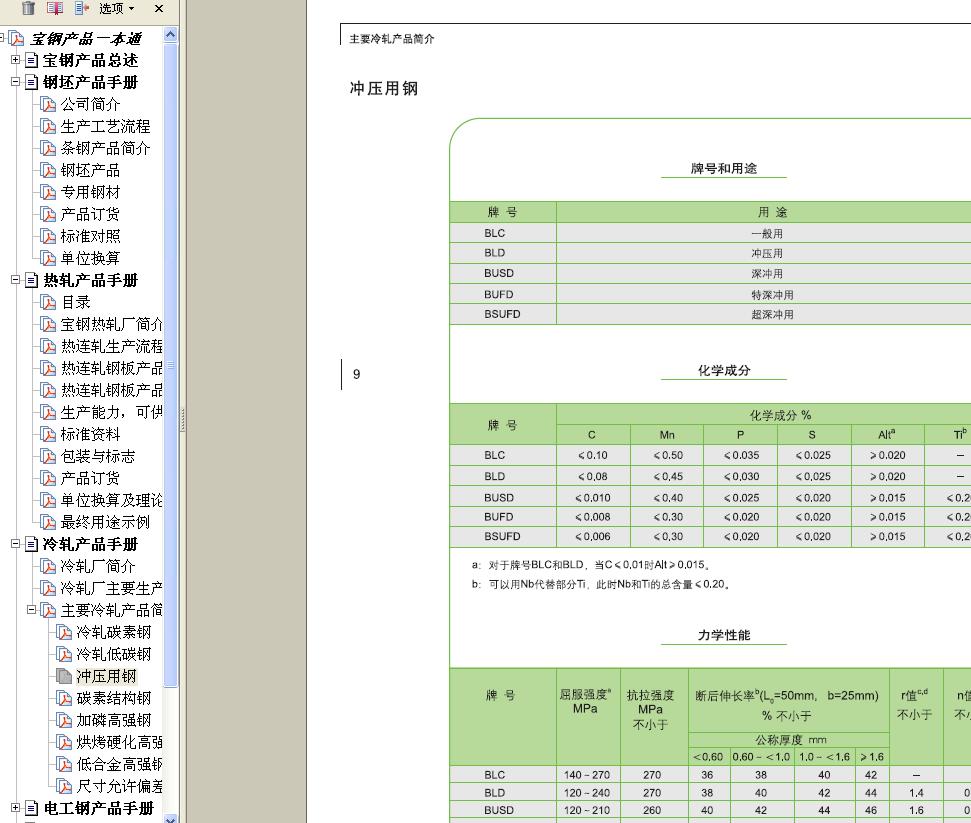The image size is (971, 823).
Task: Click the page icon of 宝钢产品总述
Action: (32, 60)
